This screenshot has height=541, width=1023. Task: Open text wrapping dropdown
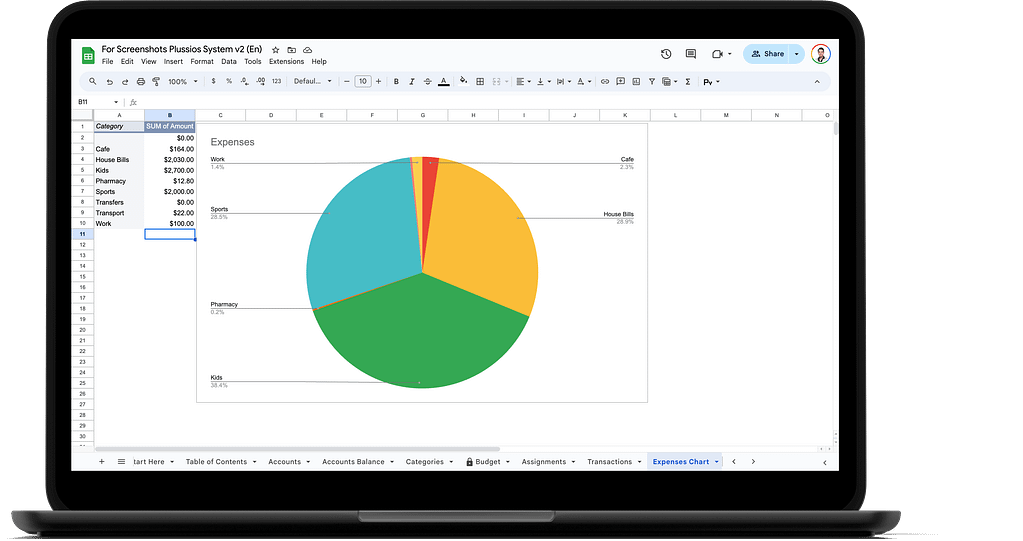tap(564, 82)
